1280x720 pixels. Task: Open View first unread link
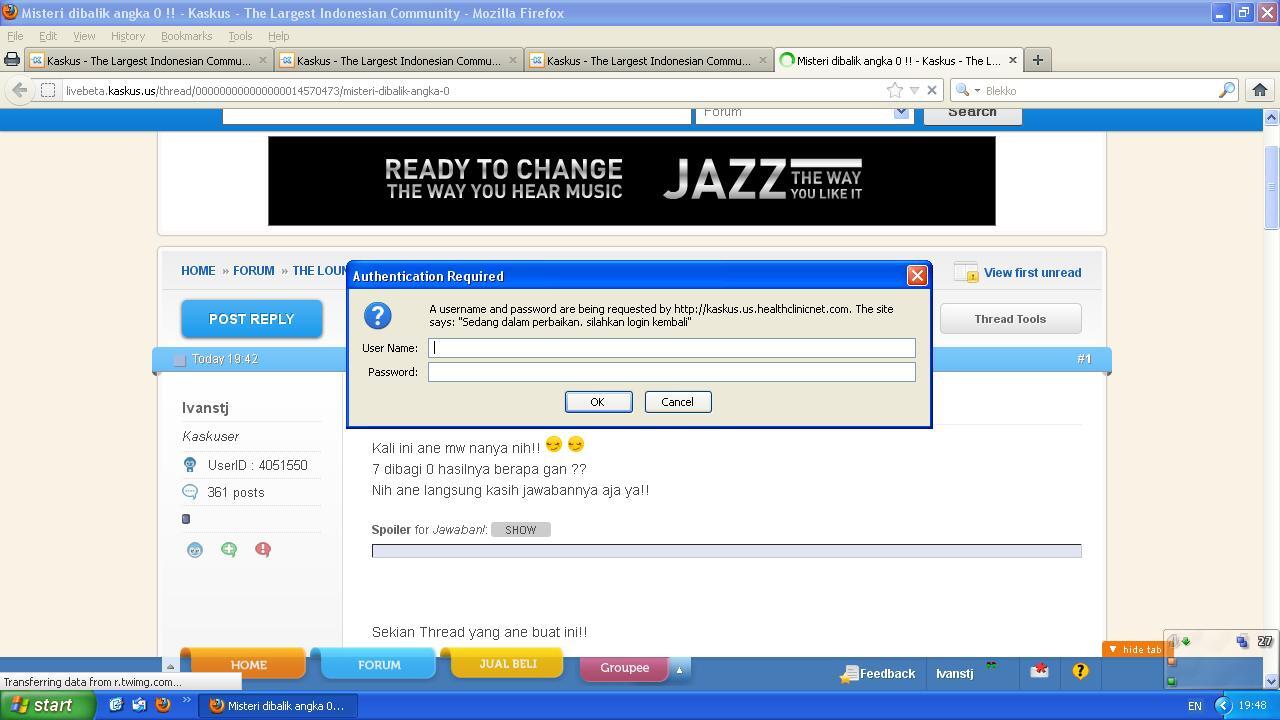pos(1032,272)
